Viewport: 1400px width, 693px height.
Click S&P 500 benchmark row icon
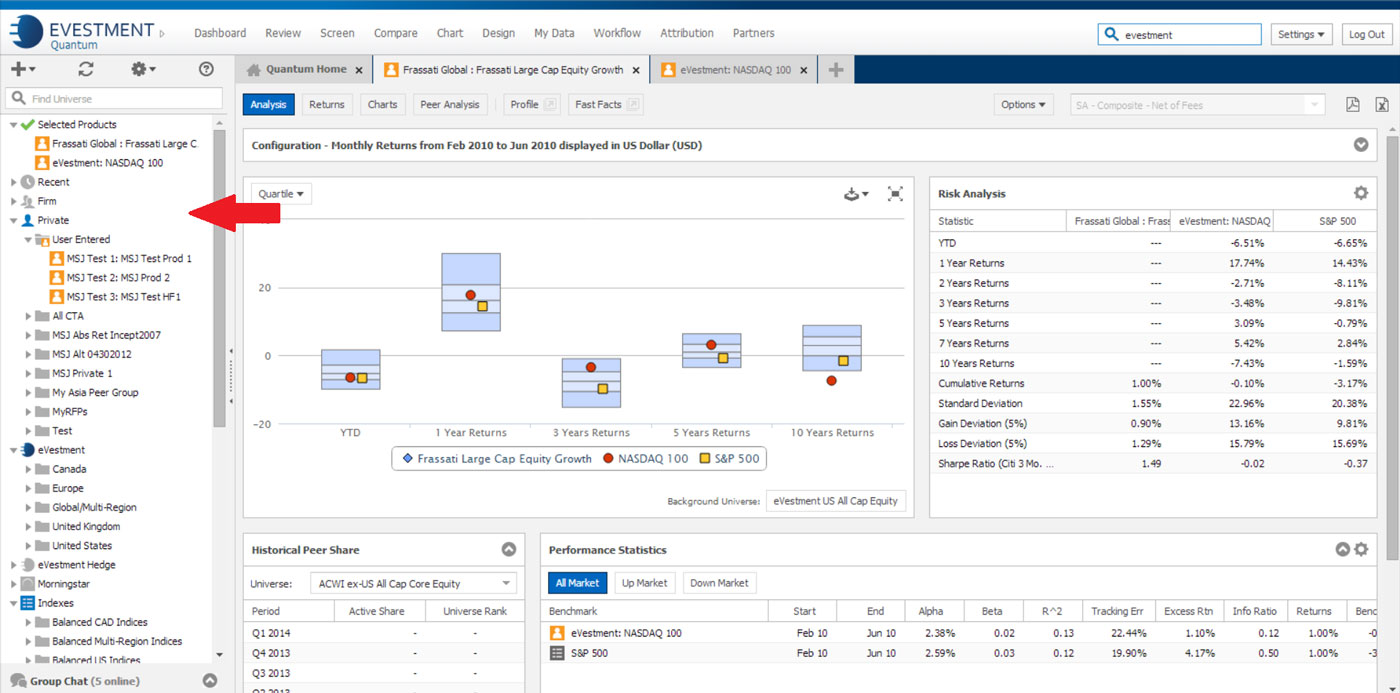point(558,653)
